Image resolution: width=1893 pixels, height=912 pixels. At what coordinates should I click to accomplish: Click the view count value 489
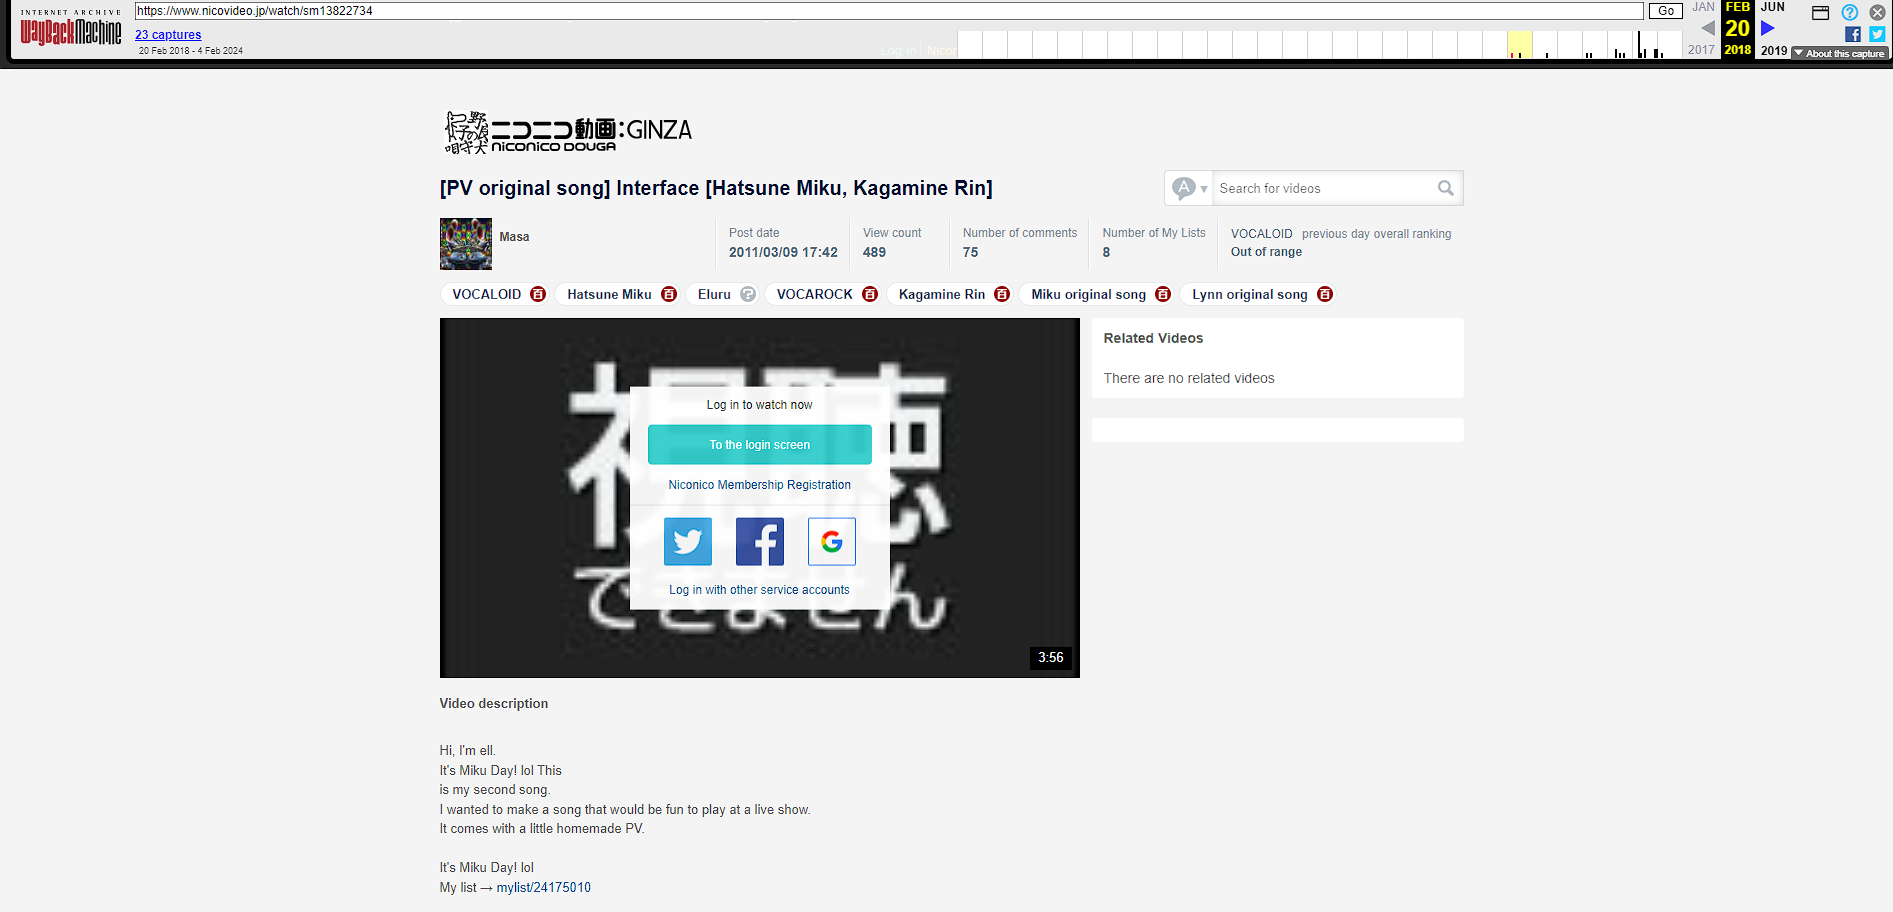874,252
